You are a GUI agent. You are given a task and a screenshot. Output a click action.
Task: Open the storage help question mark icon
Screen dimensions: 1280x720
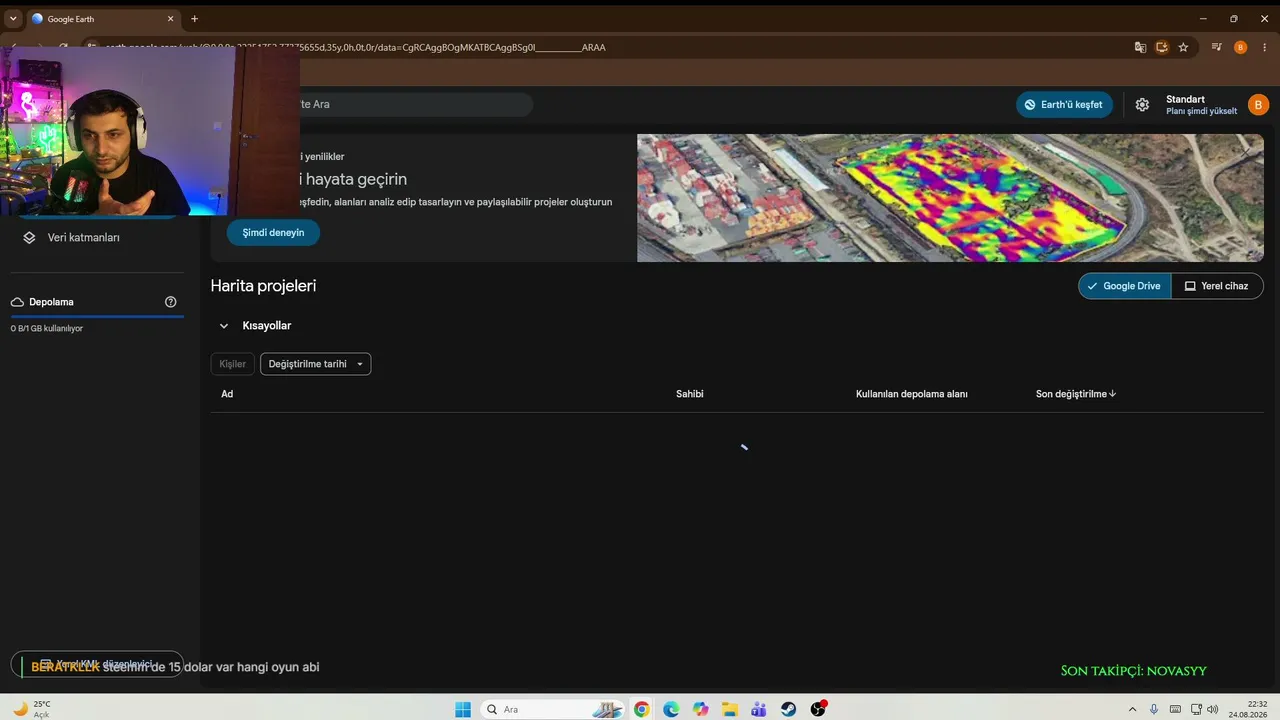click(170, 302)
